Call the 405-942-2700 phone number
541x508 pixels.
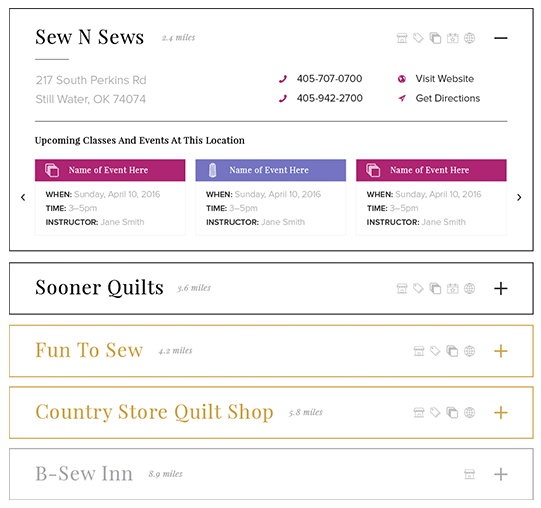coord(329,98)
